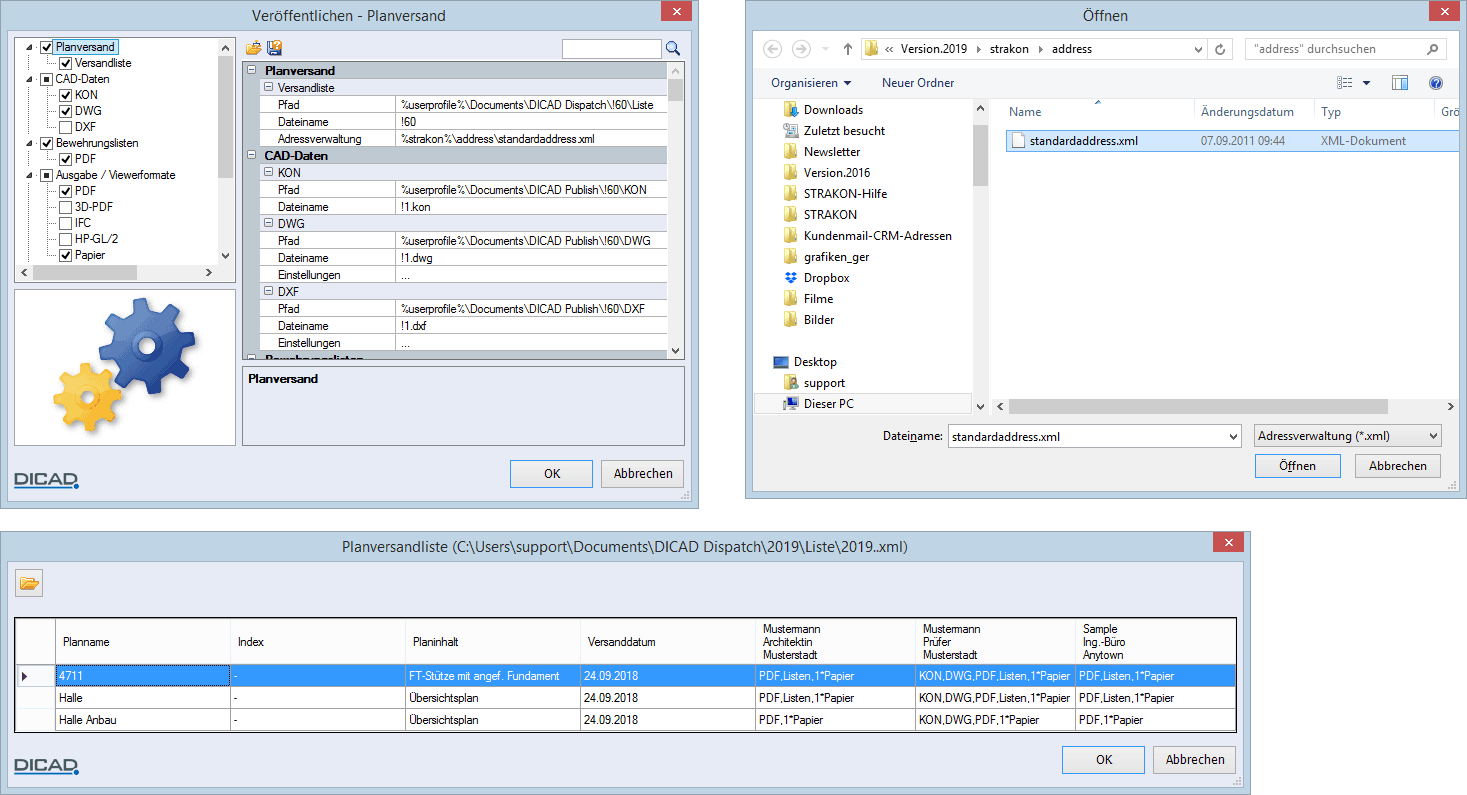Image resolution: width=1467 pixels, height=795 pixels.
Task: Select Zuletzt besucht in navigation pane
Action: click(x=835, y=131)
